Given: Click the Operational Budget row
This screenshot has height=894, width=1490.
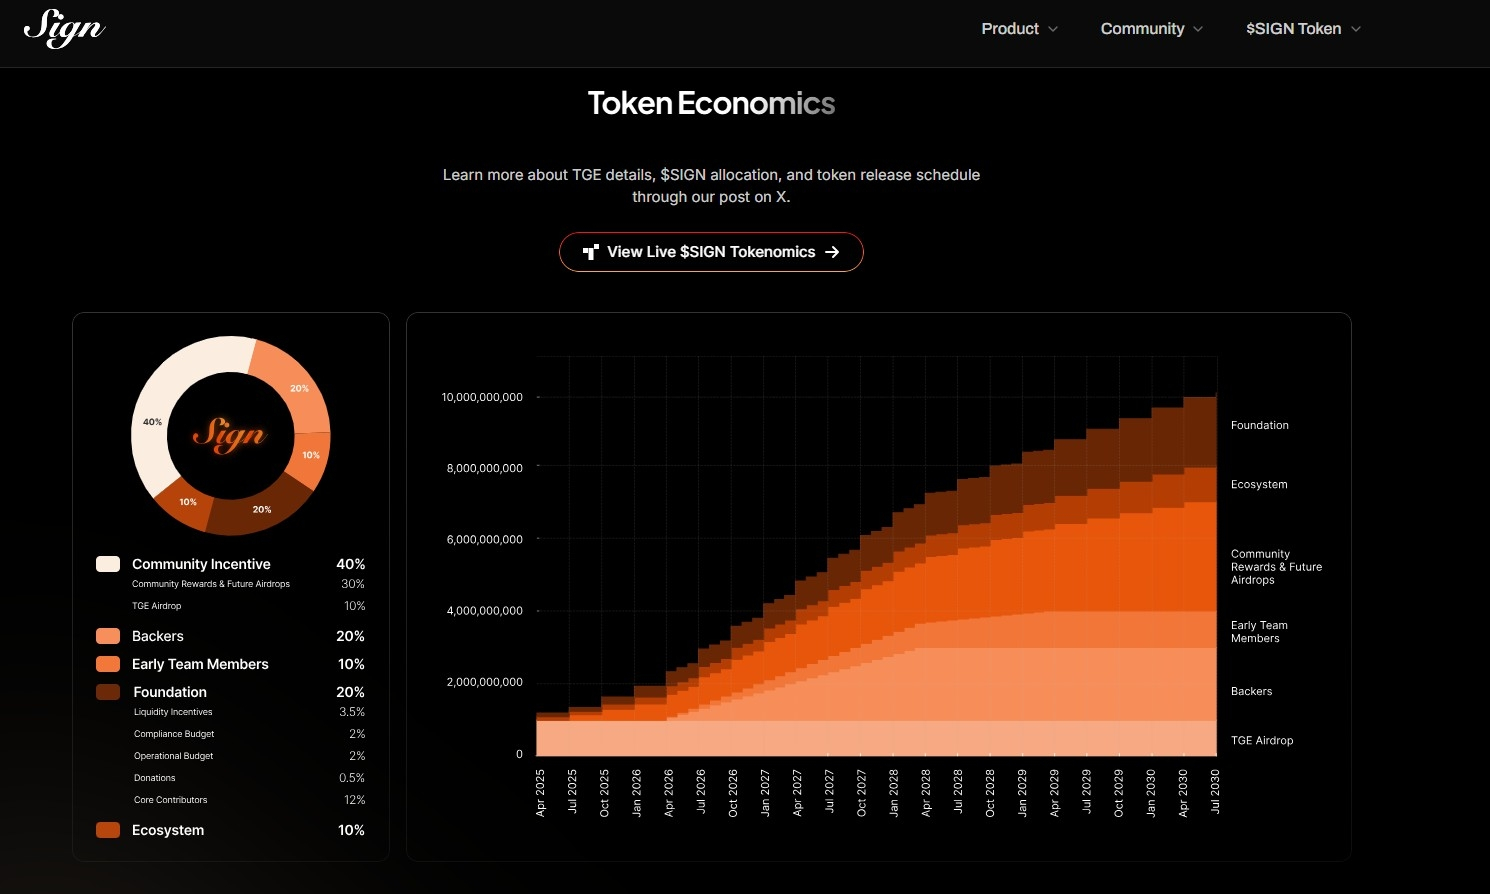Looking at the screenshot, I should click(x=249, y=756).
